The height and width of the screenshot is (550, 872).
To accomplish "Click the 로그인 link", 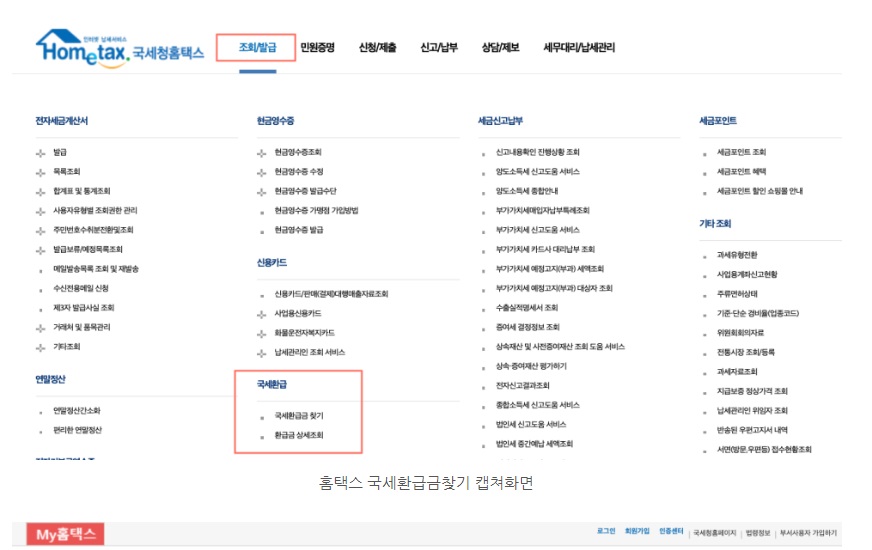I will point(606,531).
